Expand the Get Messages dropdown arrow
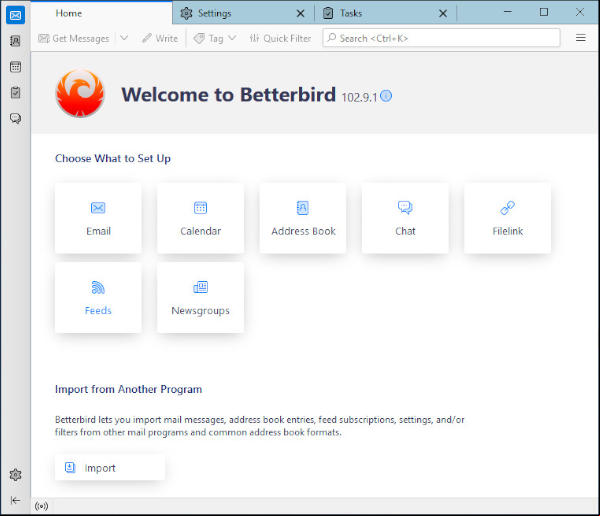This screenshot has height=516, width=600. [124, 38]
